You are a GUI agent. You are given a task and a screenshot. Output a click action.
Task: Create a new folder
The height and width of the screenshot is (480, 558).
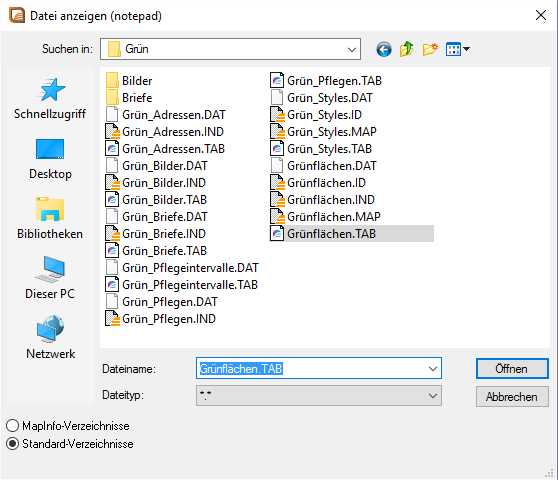(x=430, y=49)
